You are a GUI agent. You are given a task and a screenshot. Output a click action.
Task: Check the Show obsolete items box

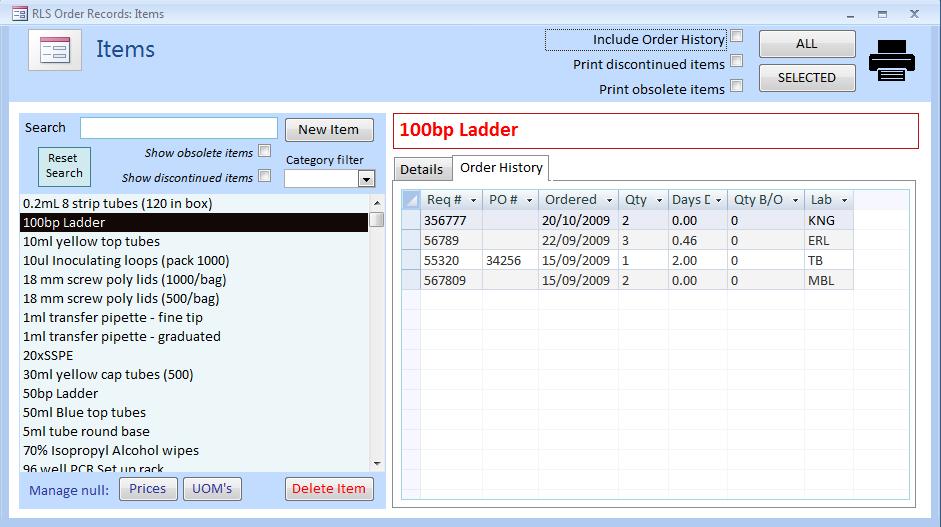[264, 152]
